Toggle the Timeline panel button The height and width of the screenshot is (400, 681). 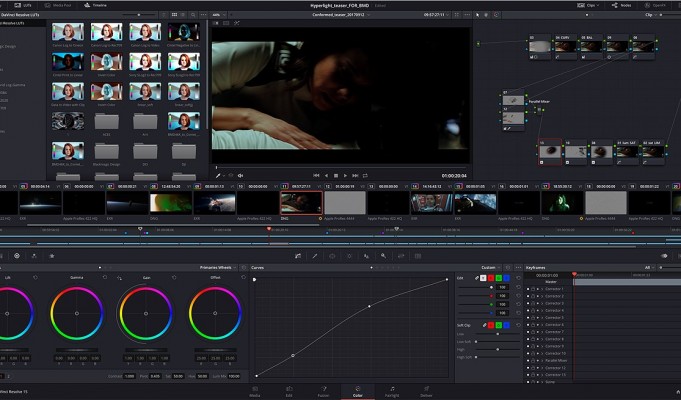point(95,5)
